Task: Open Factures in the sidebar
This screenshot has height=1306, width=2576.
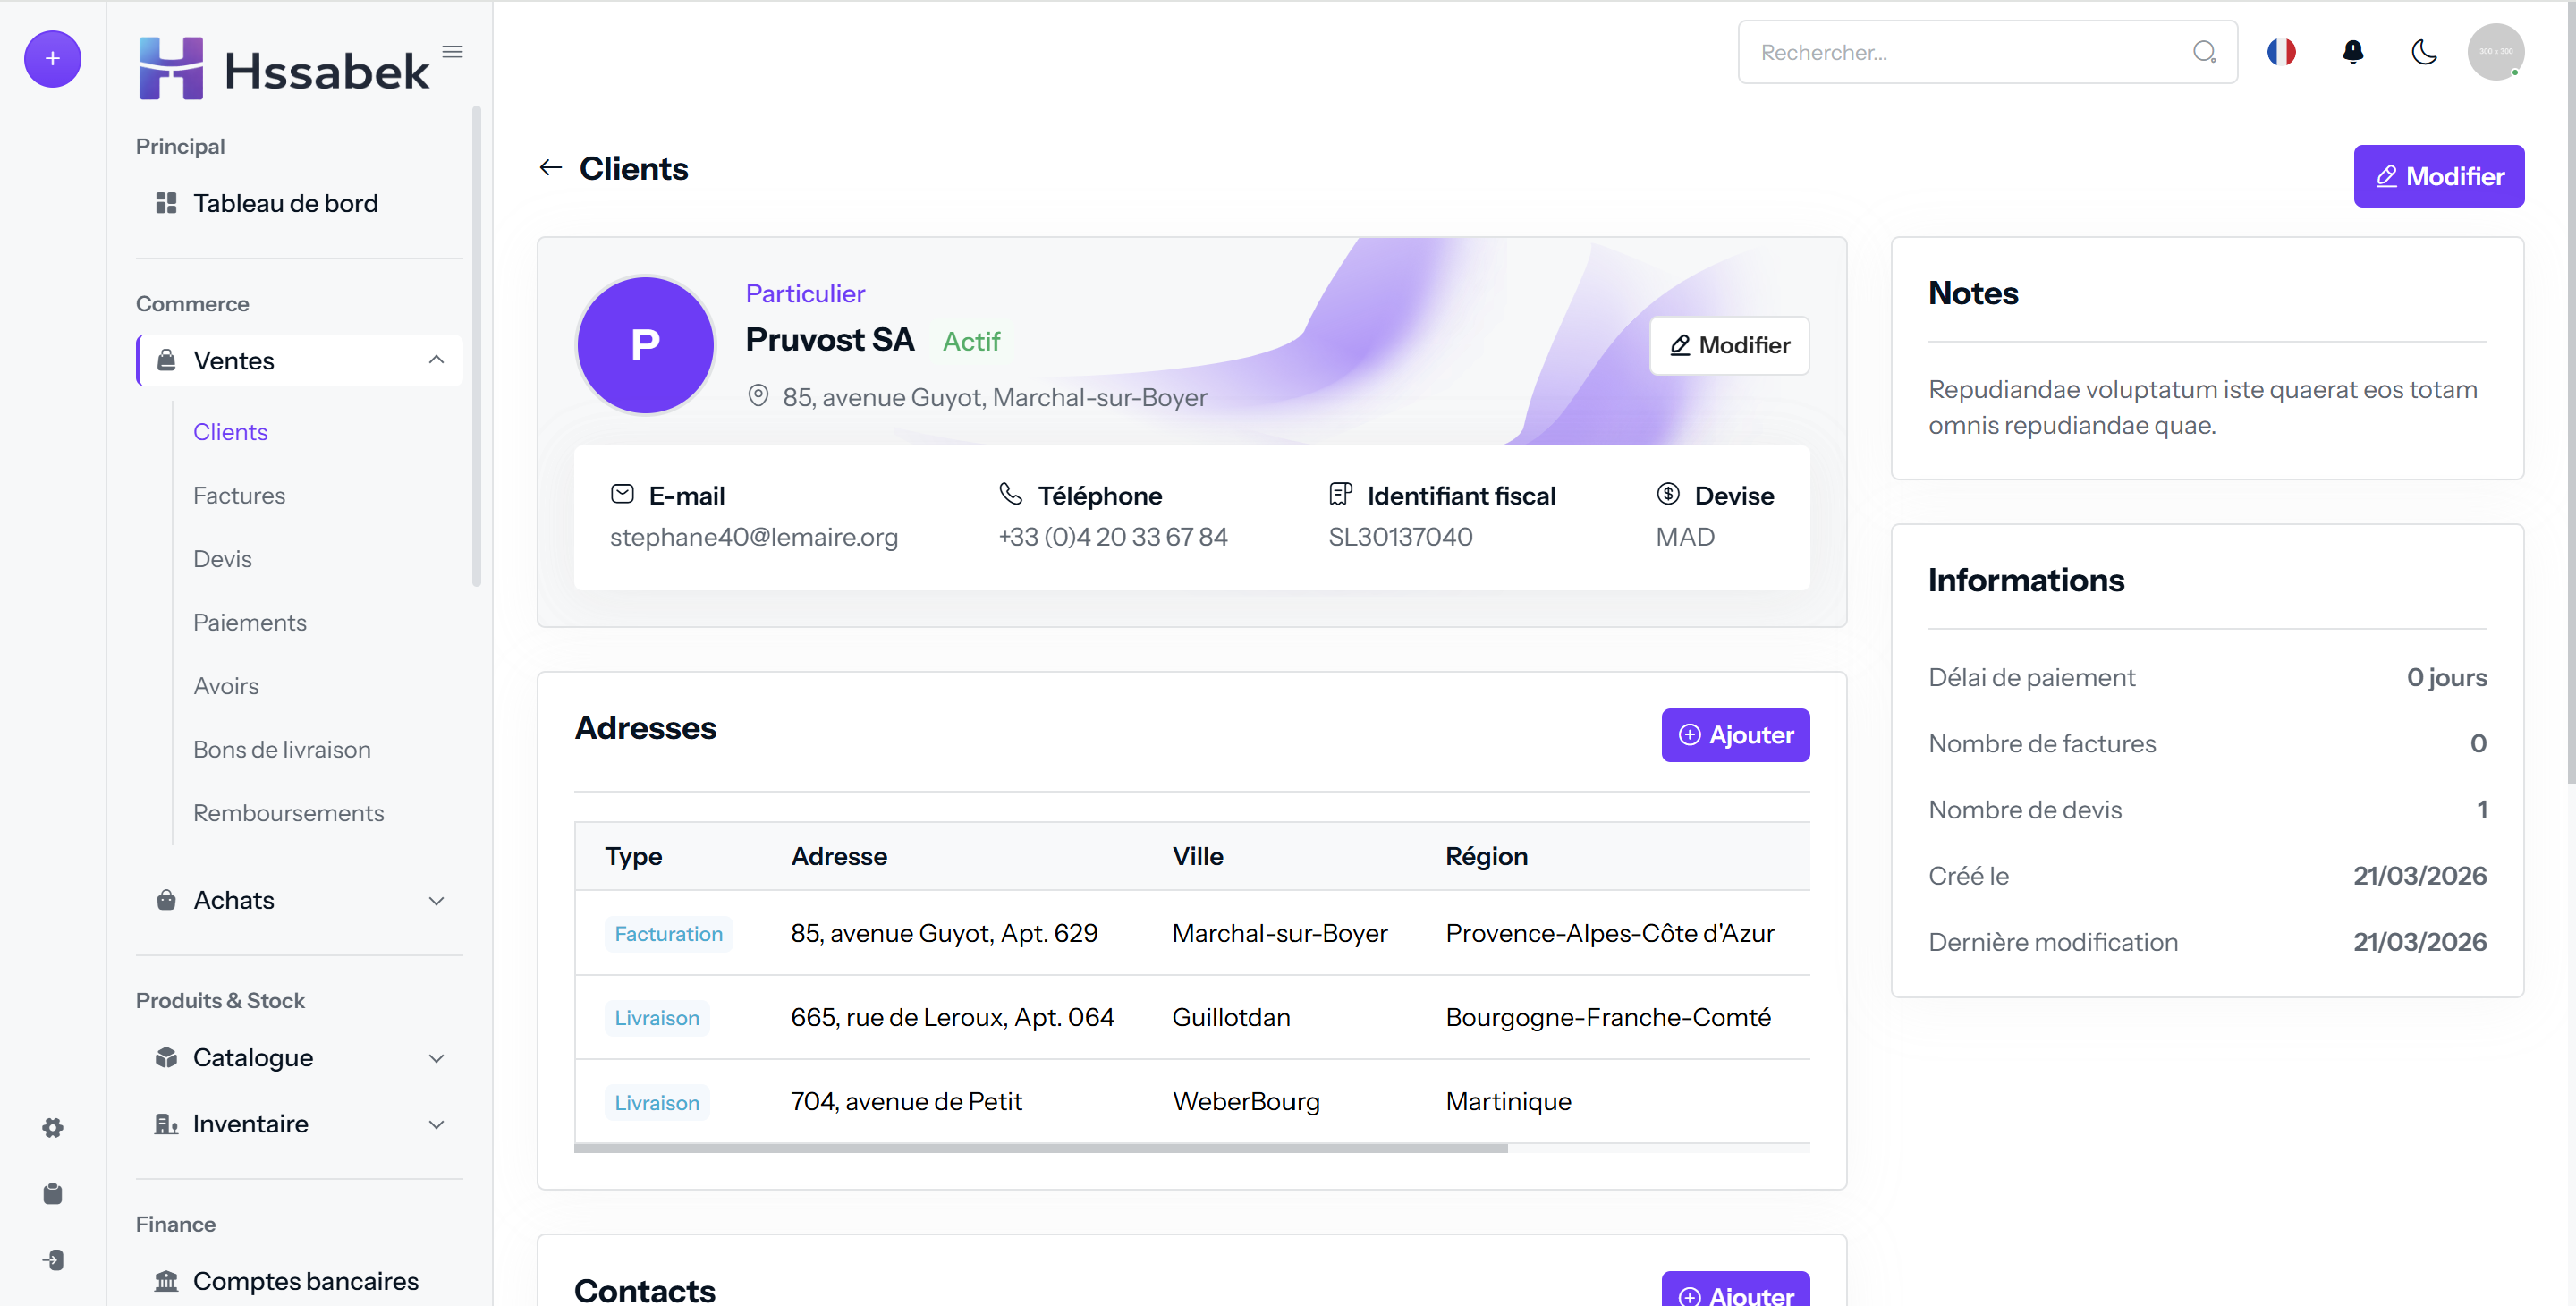Action: [239, 495]
